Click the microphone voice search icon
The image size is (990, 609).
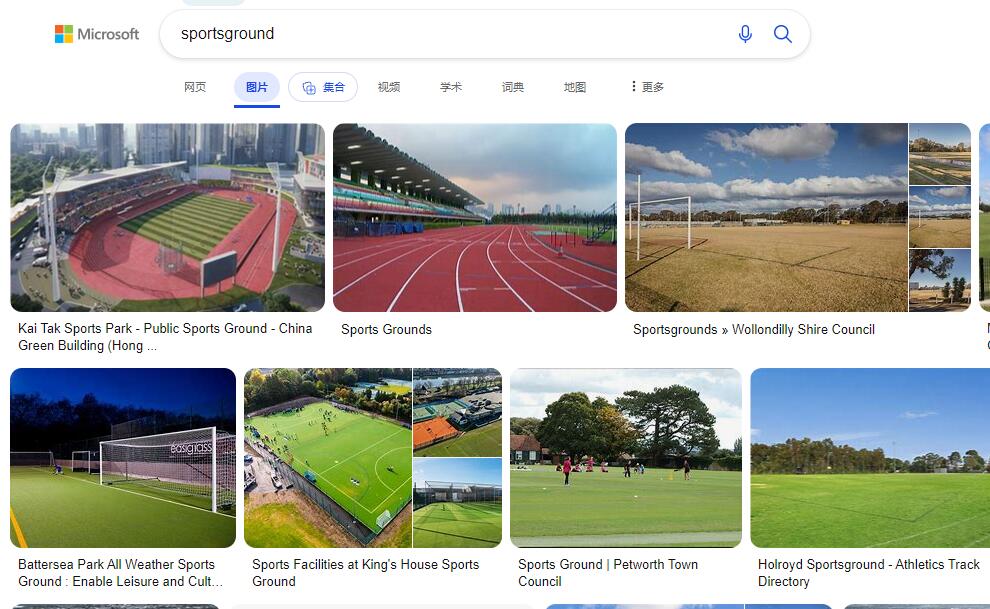[x=745, y=34]
